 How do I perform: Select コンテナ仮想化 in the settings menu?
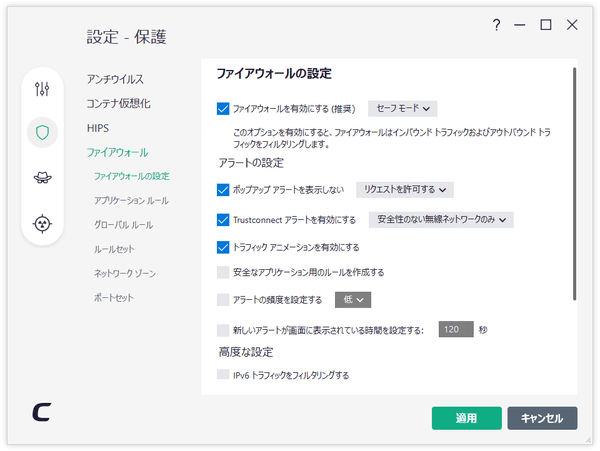pyautogui.click(x=119, y=103)
